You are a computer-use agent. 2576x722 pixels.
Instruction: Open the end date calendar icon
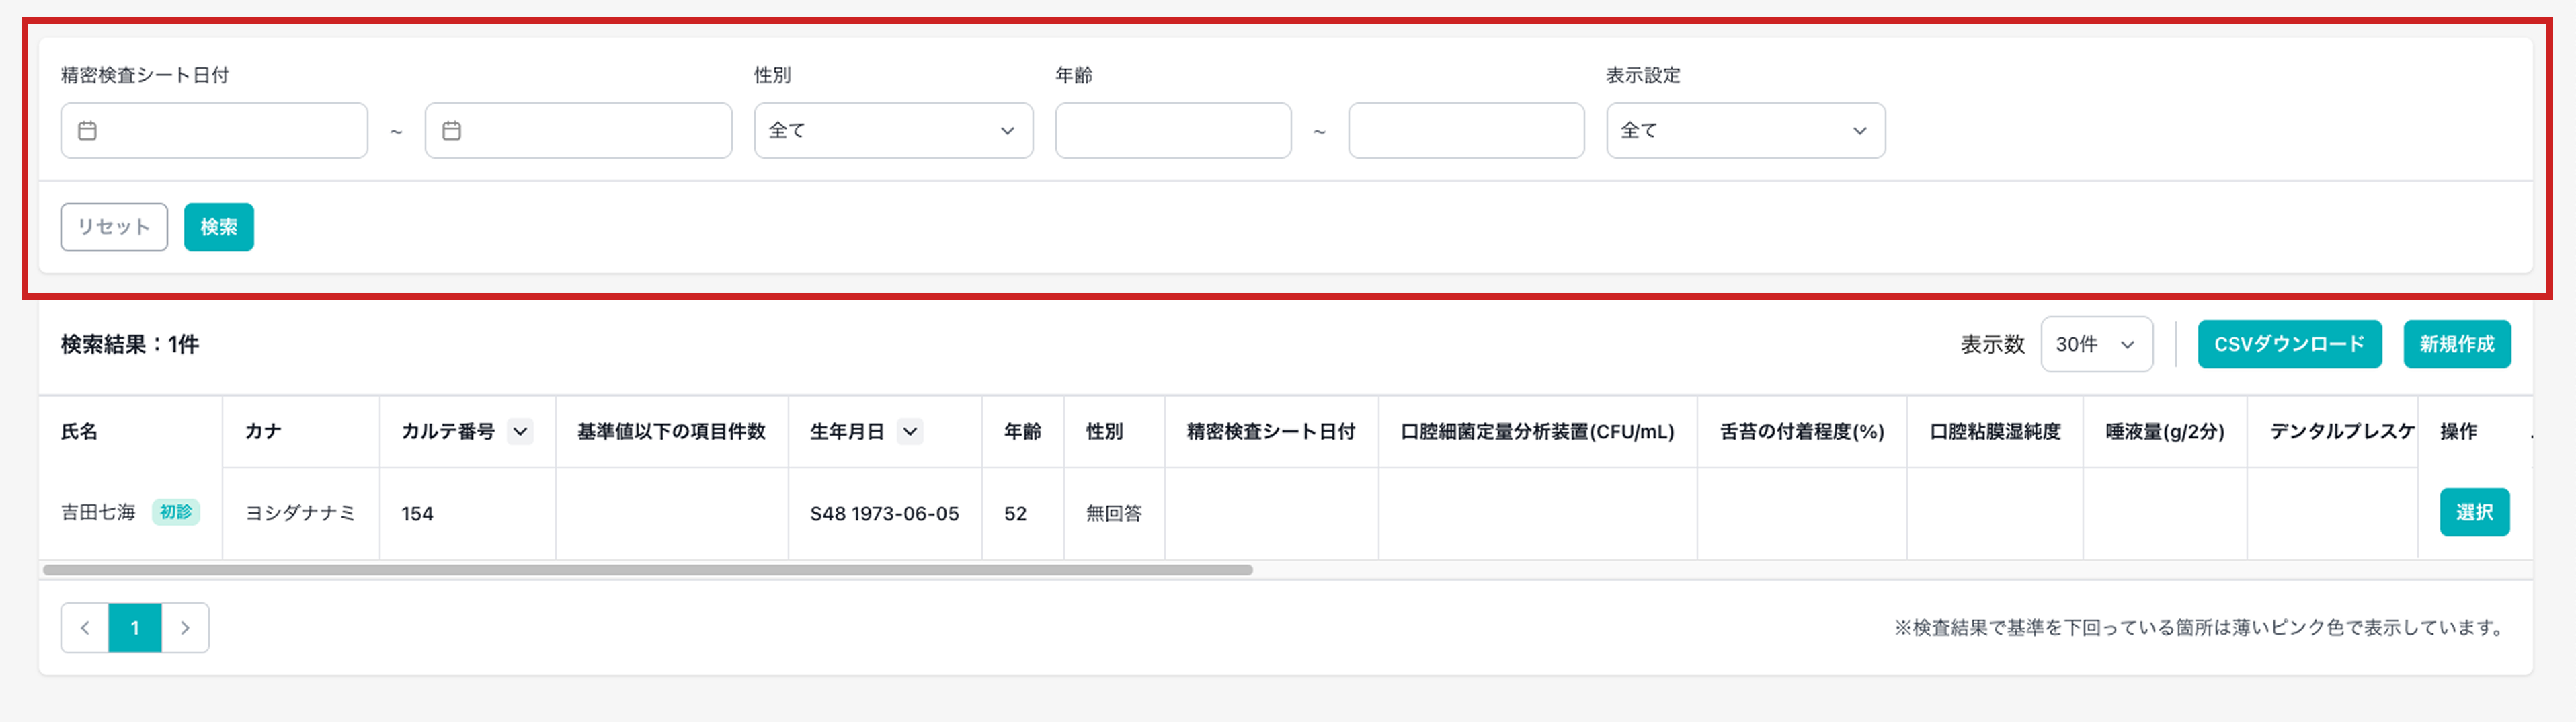[x=451, y=131]
